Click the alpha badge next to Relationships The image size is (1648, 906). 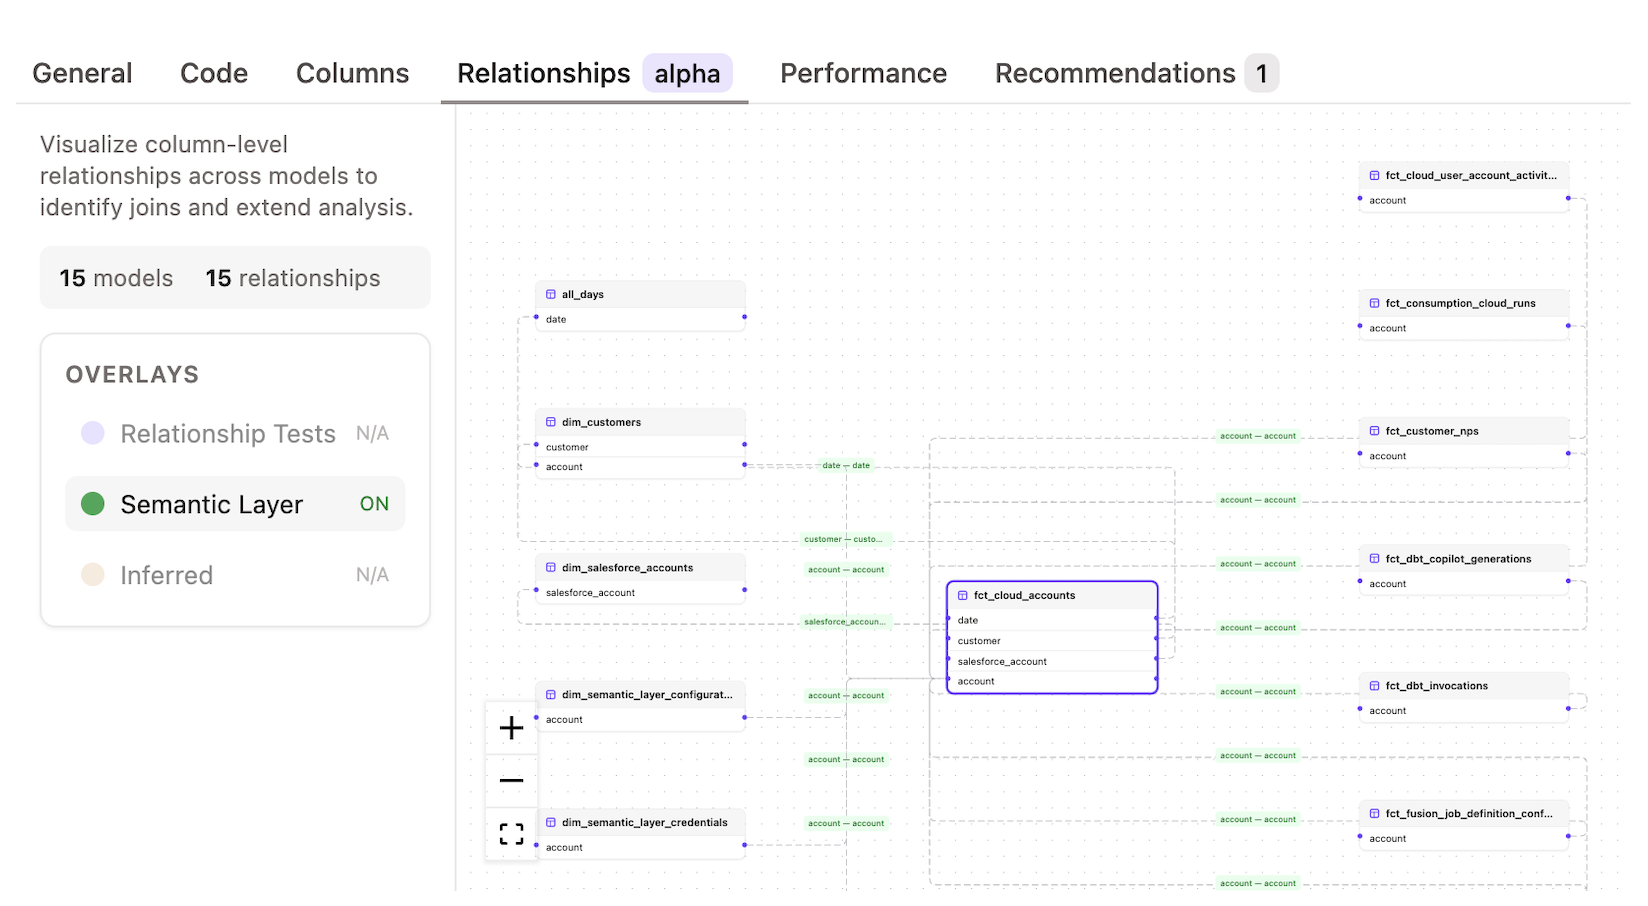pyautogui.click(x=687, y=72)
